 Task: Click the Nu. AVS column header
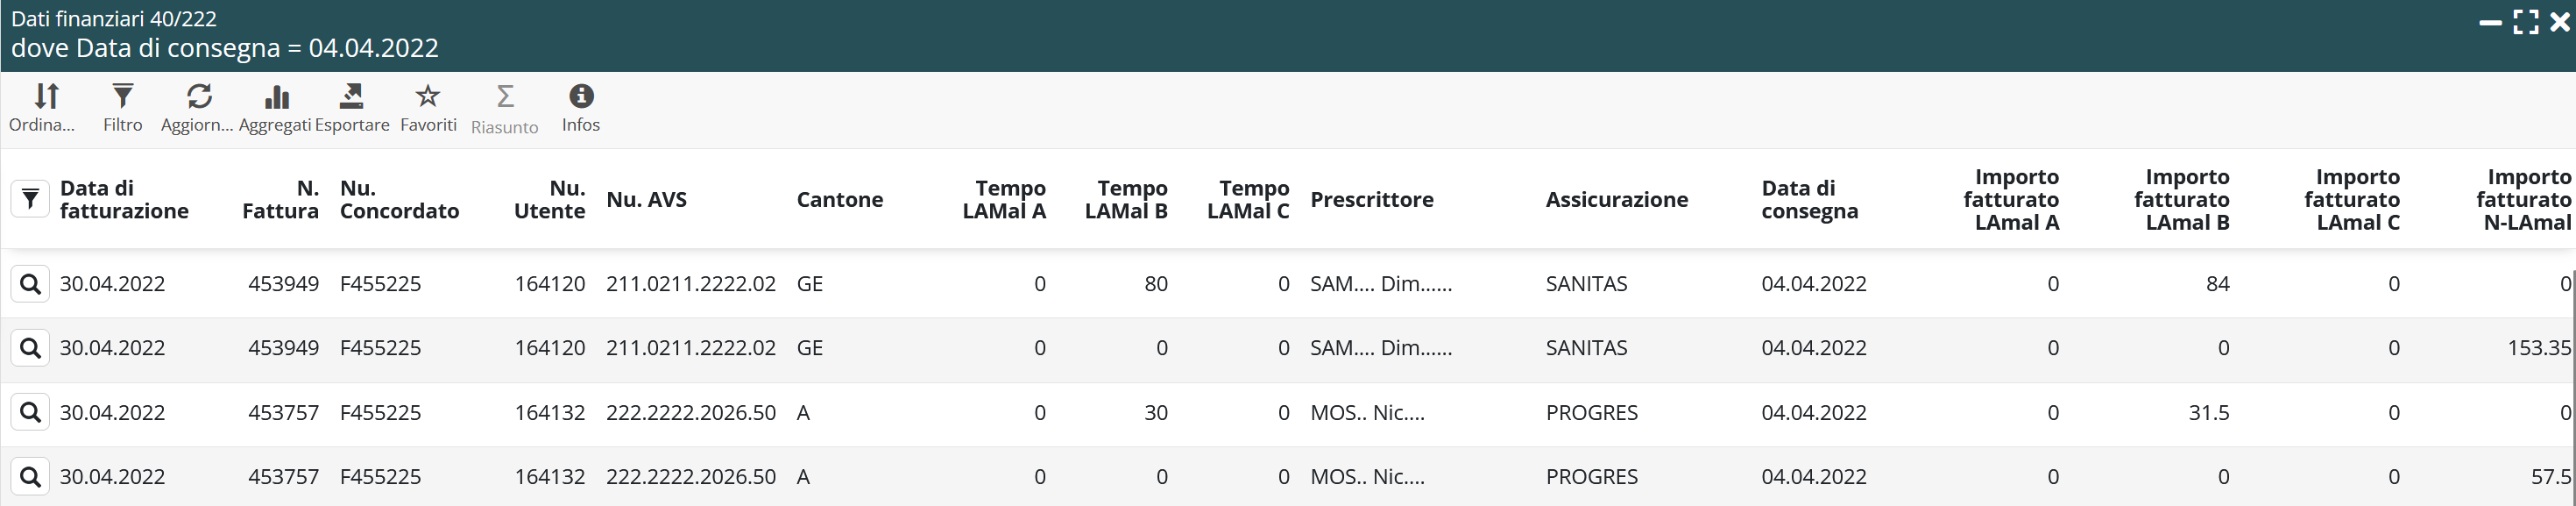coord(646,199)
